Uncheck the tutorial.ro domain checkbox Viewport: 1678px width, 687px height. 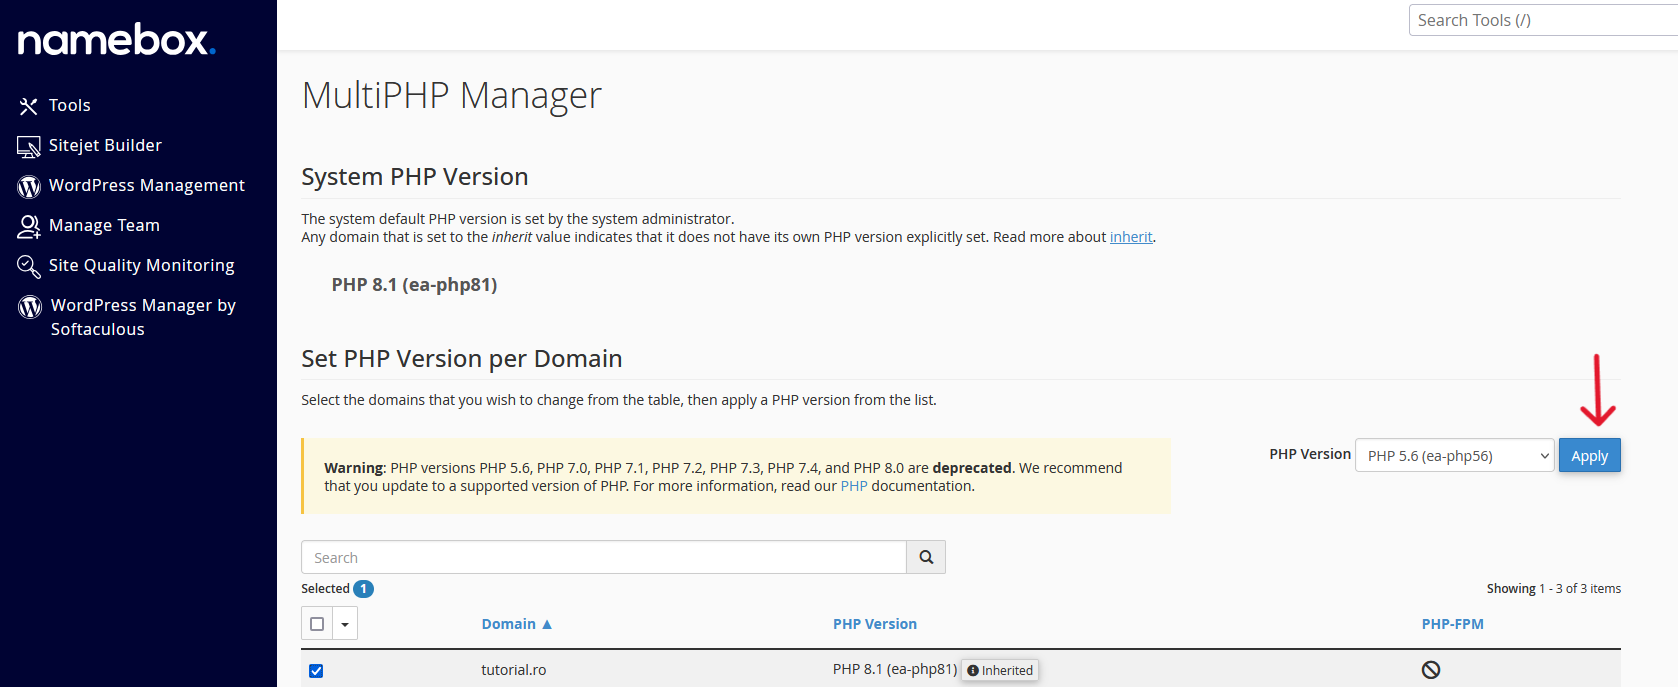(x=316, y=670)
